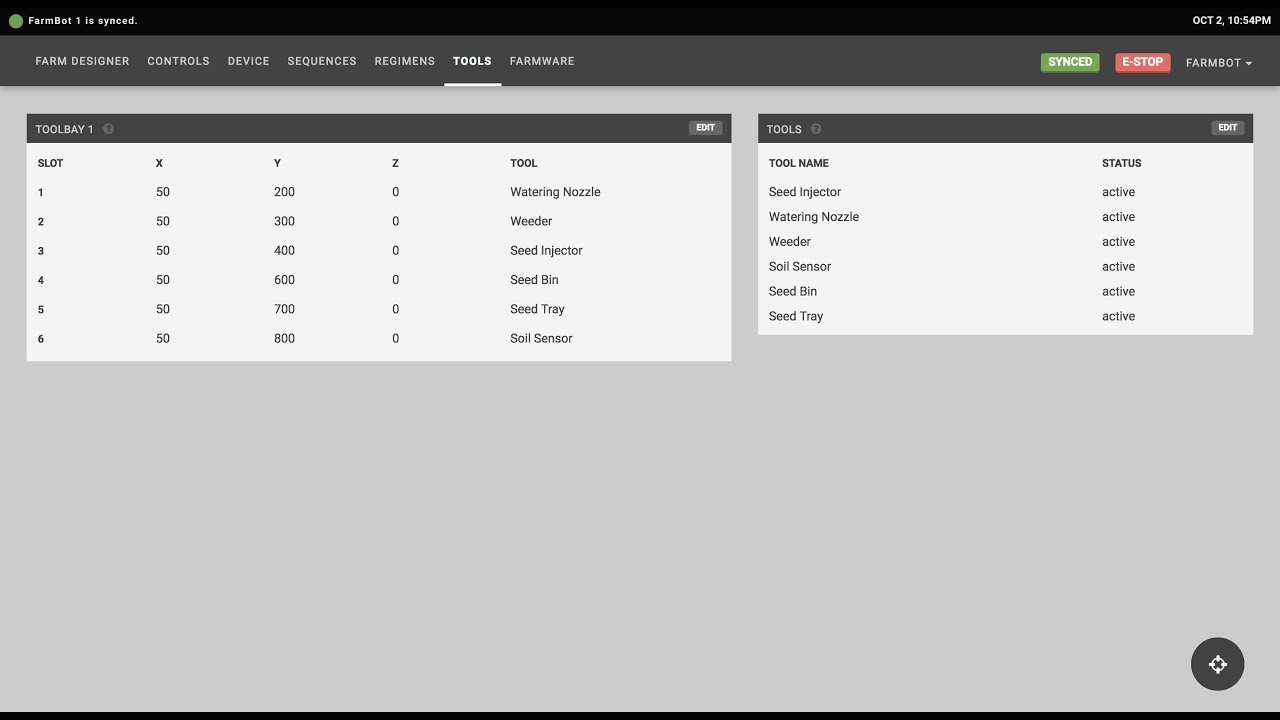Image resolution: width=1280 pixels, height=720 pixels.
Task: Click Y value 800 in Toolbay
Action: 284,338
